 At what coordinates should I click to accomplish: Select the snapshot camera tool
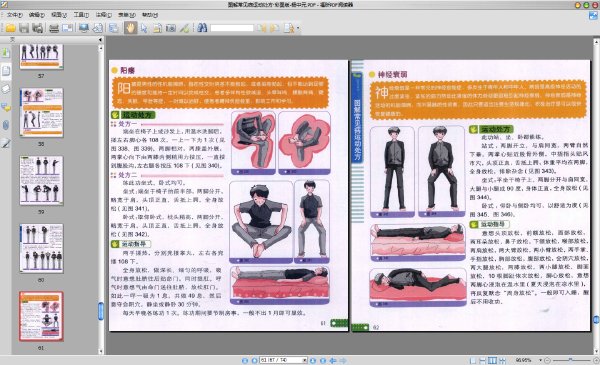point(171,28)
